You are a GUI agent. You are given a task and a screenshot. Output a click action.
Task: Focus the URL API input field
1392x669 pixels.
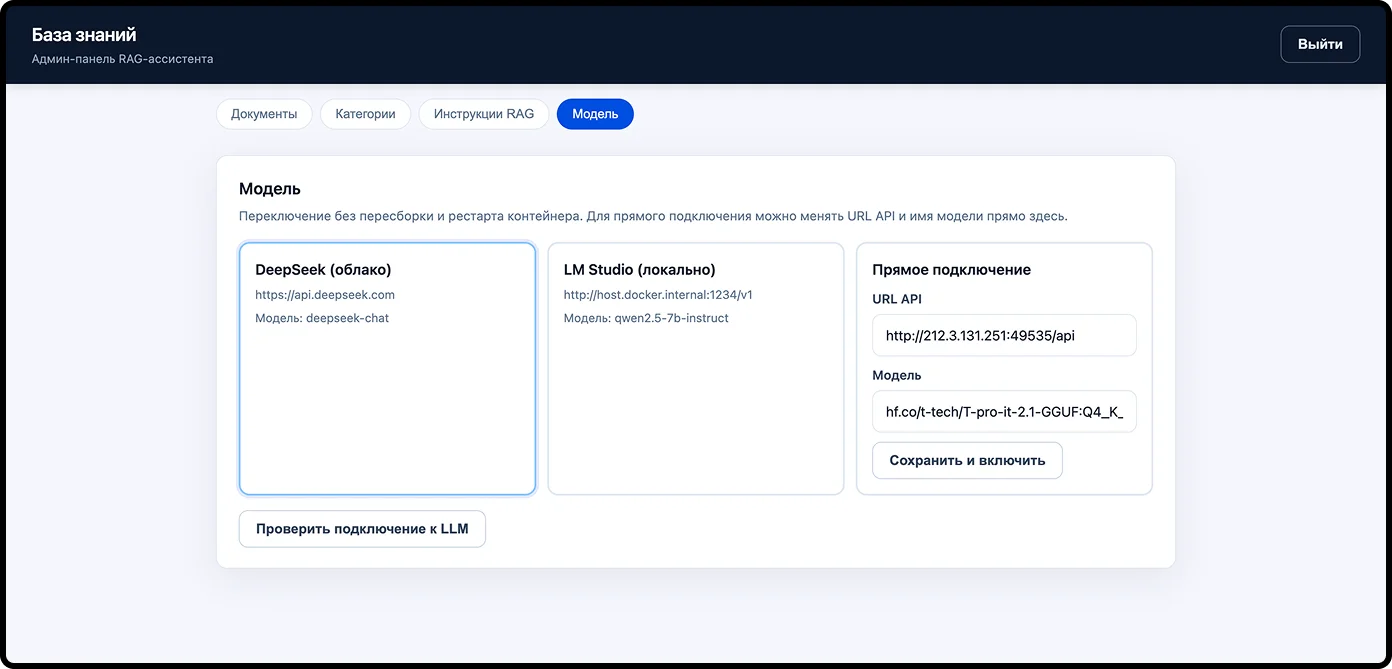(x=1004, y=335)
